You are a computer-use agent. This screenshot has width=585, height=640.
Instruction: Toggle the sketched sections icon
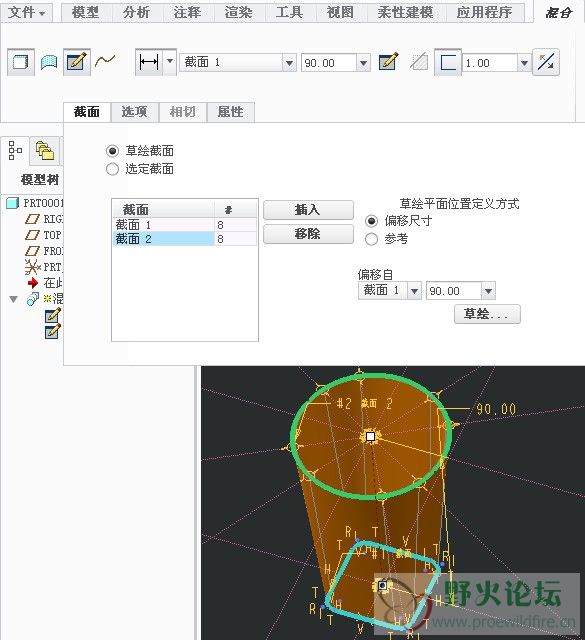click(77, 62)
